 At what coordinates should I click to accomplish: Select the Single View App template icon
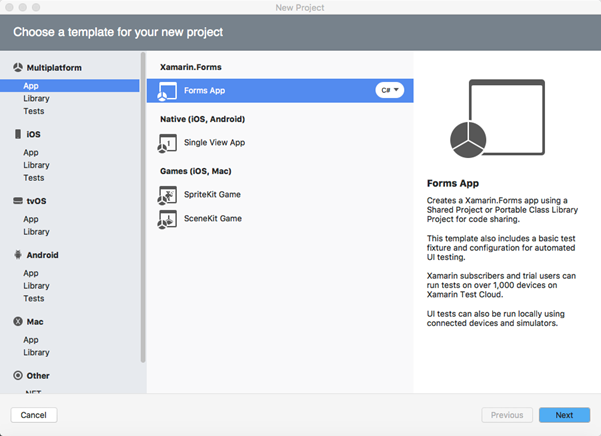point(167,143)
